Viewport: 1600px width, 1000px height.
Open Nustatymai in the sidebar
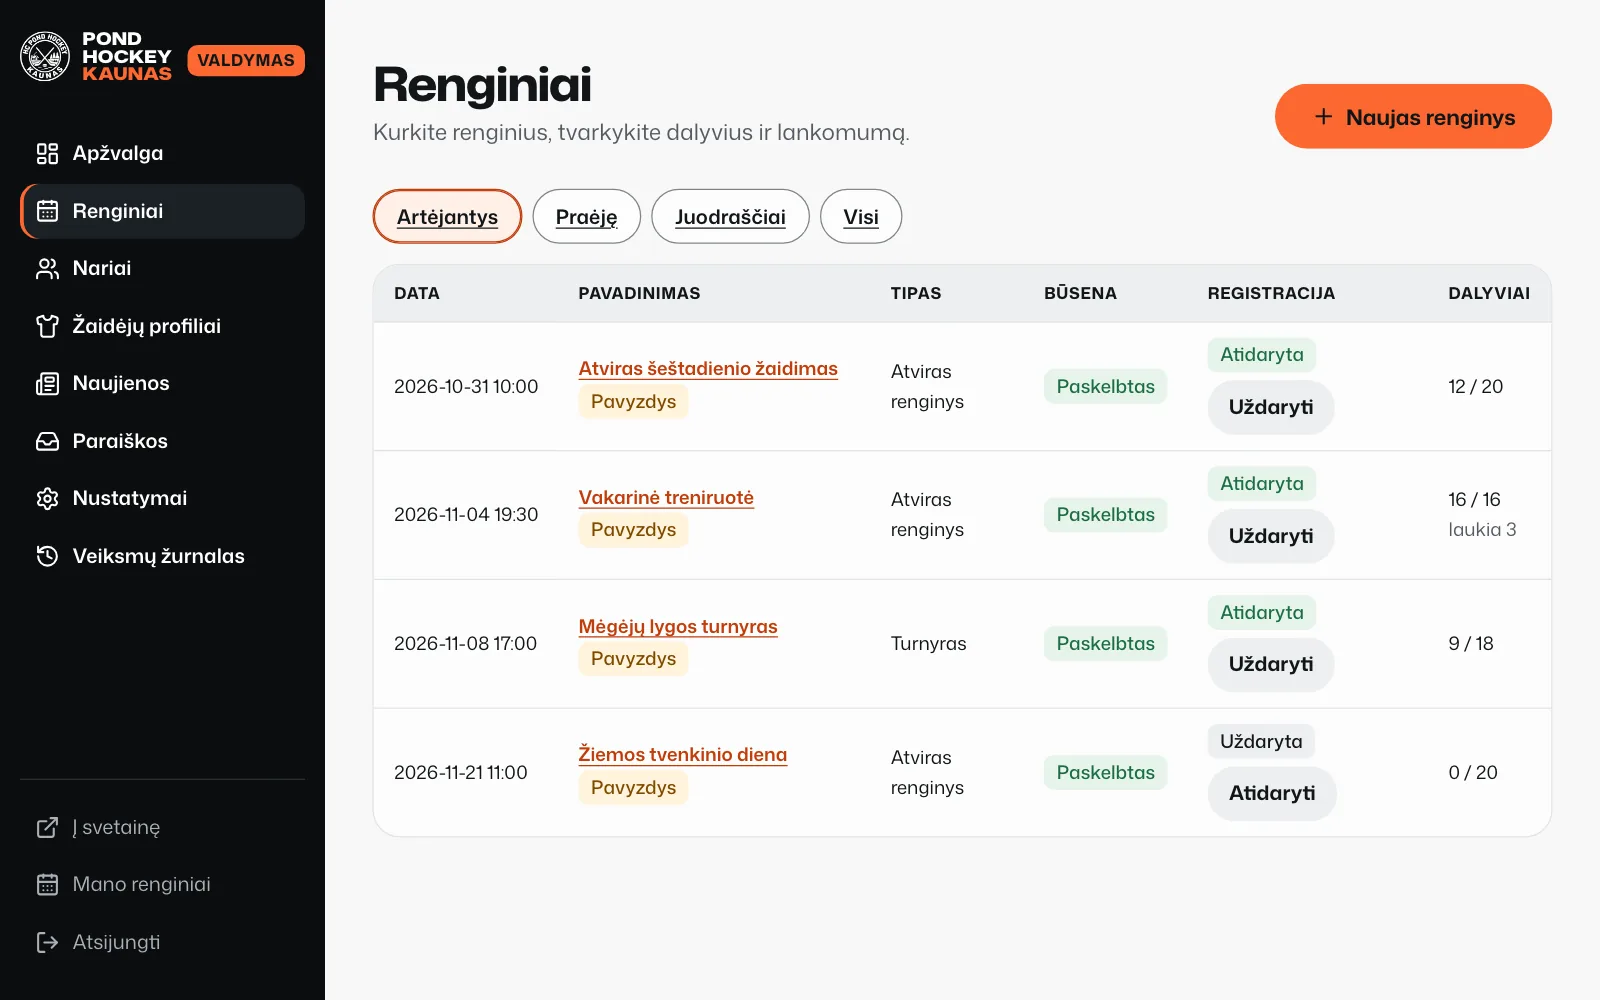coord(162,498)
